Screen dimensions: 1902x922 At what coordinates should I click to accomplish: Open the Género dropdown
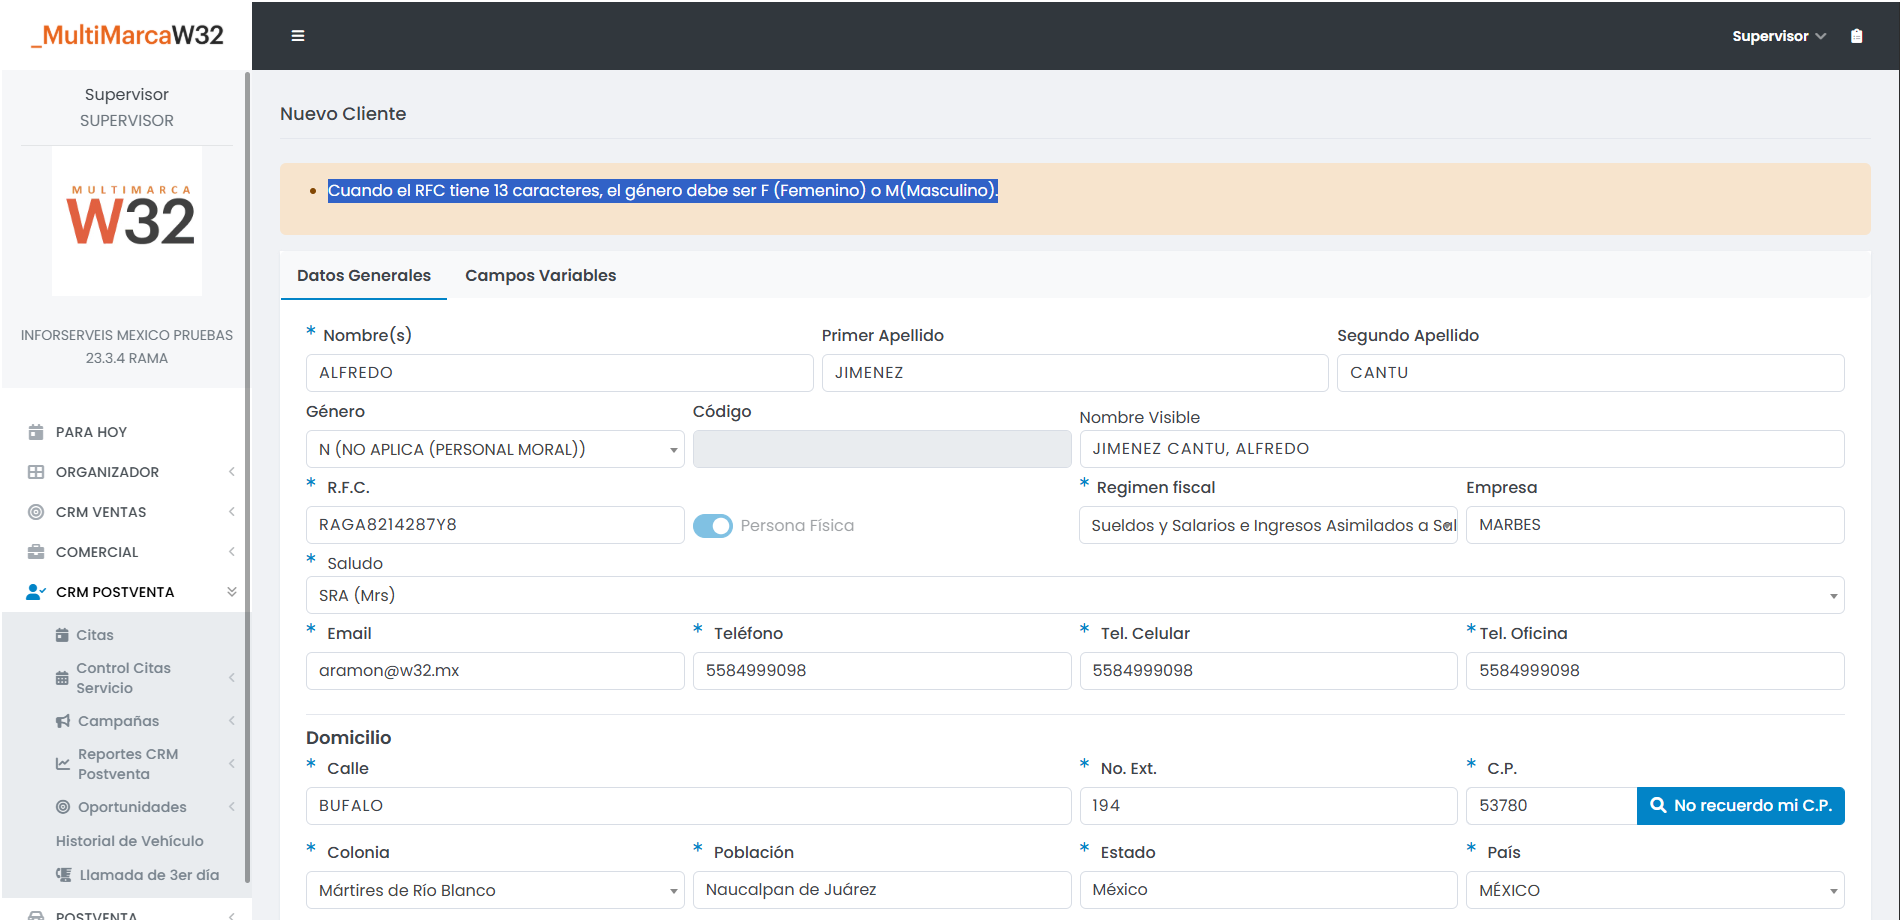(x=494, y=450)
